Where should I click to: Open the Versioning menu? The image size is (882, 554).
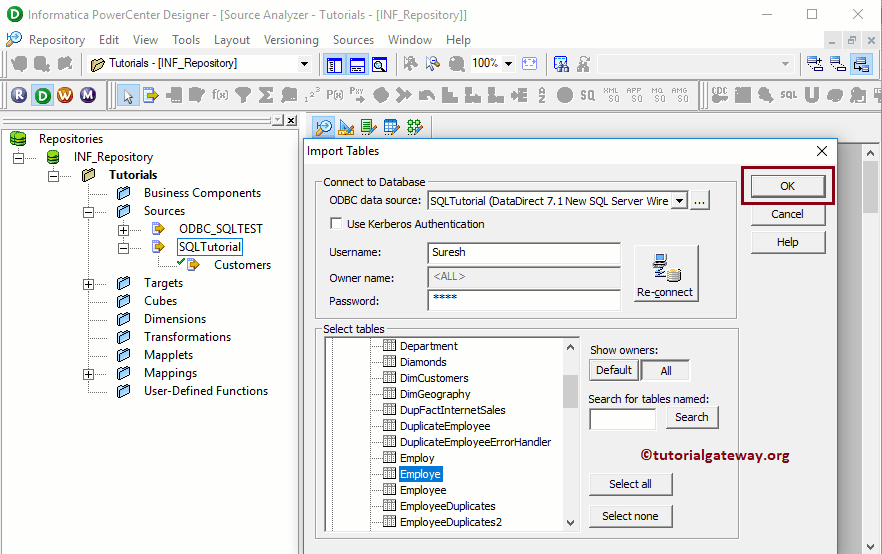(x=291, y=40)
